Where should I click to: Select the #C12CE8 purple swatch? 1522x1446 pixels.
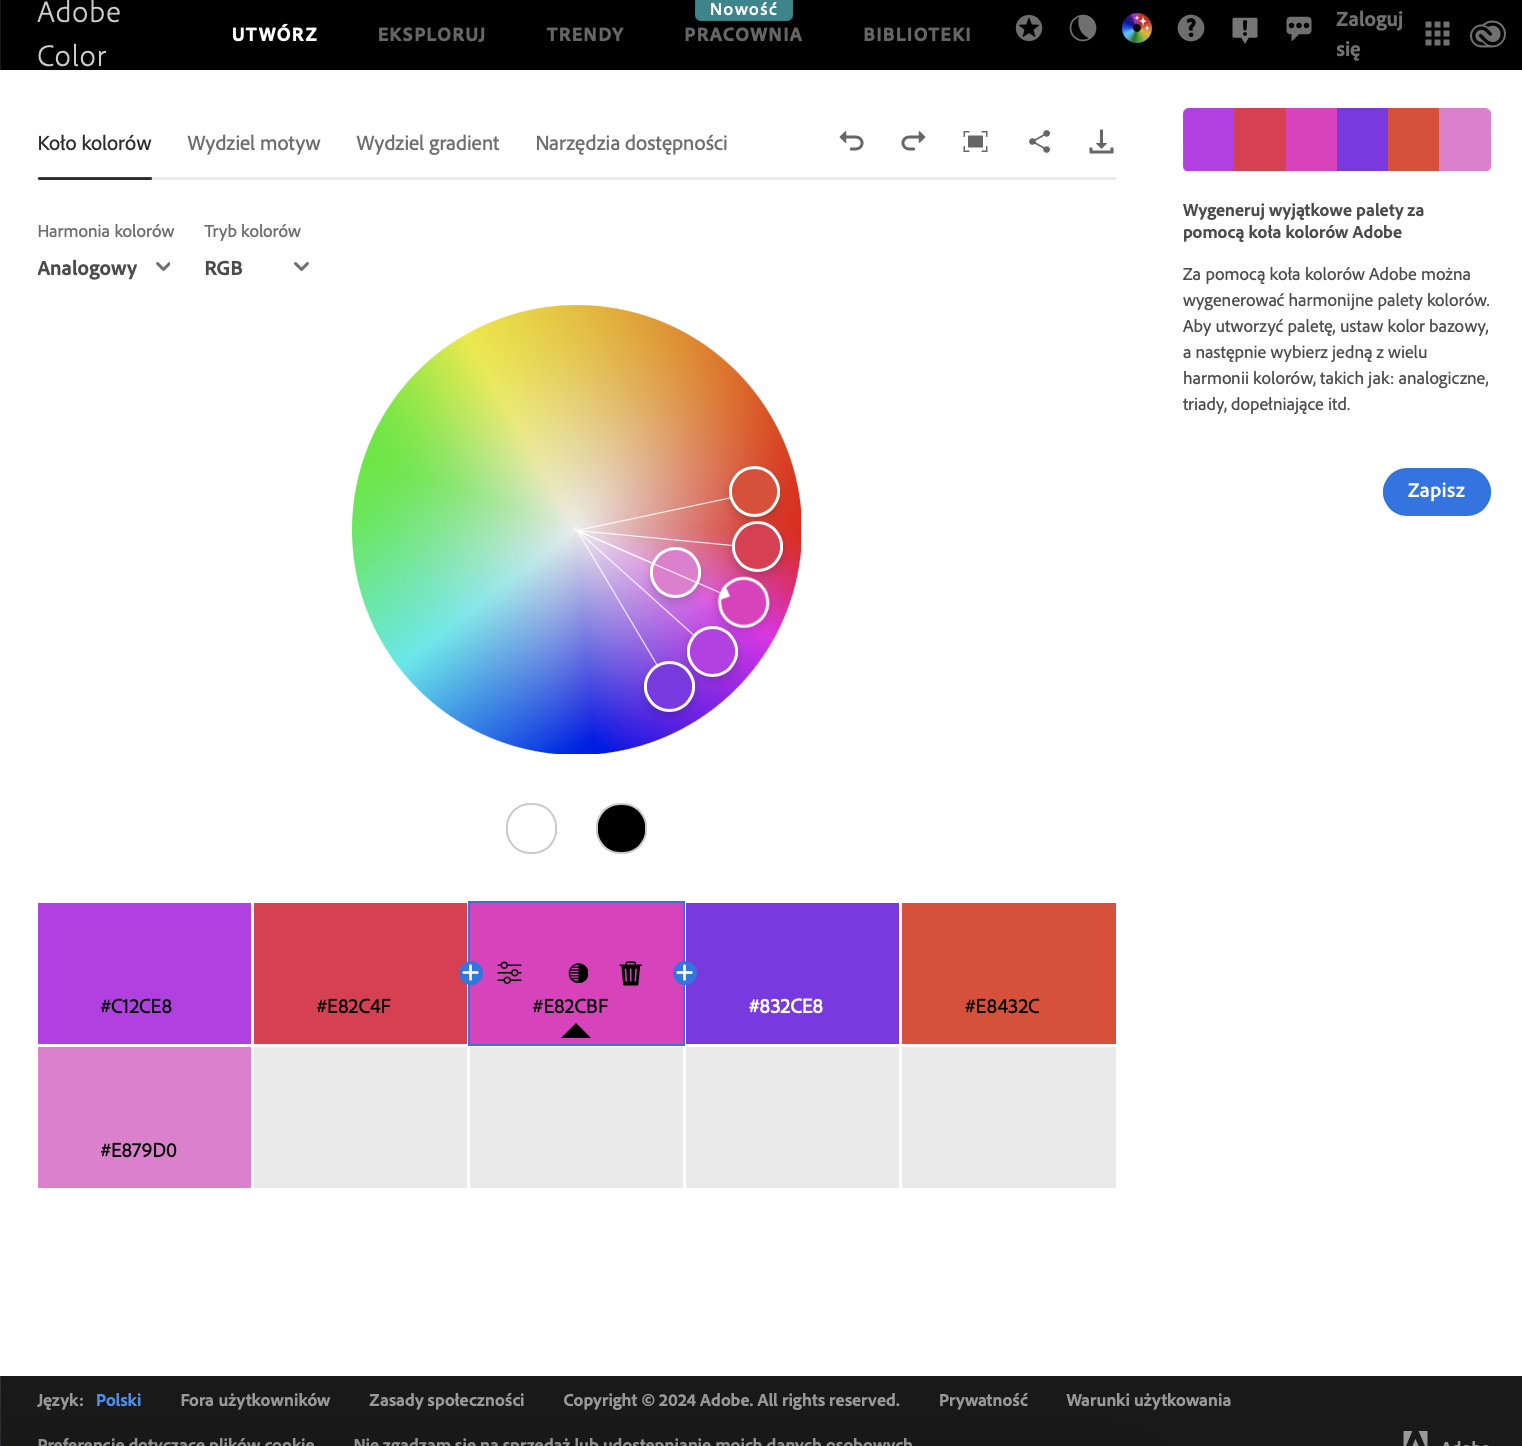point(144,973)
